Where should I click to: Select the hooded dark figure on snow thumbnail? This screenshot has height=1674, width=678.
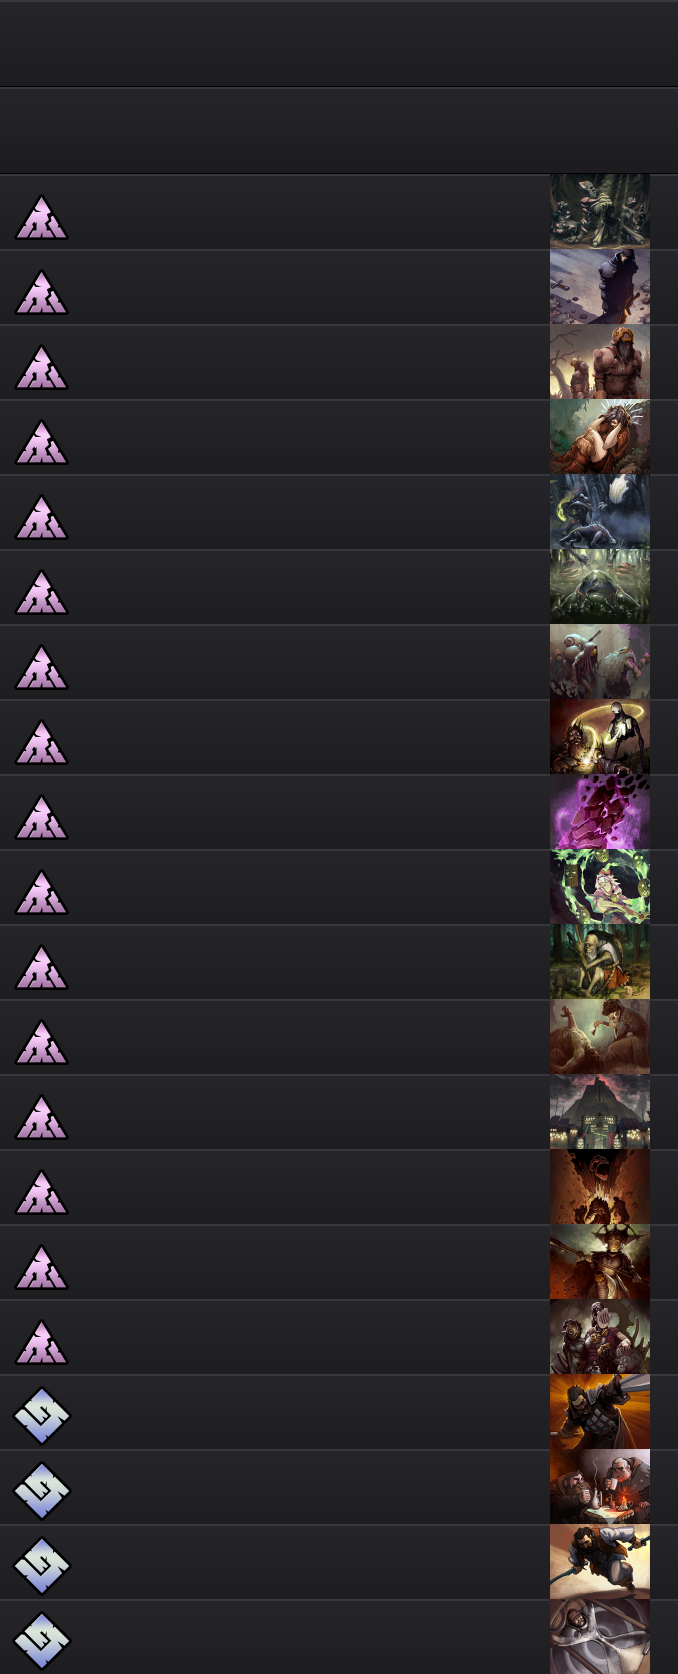click(x=600, y=287)
